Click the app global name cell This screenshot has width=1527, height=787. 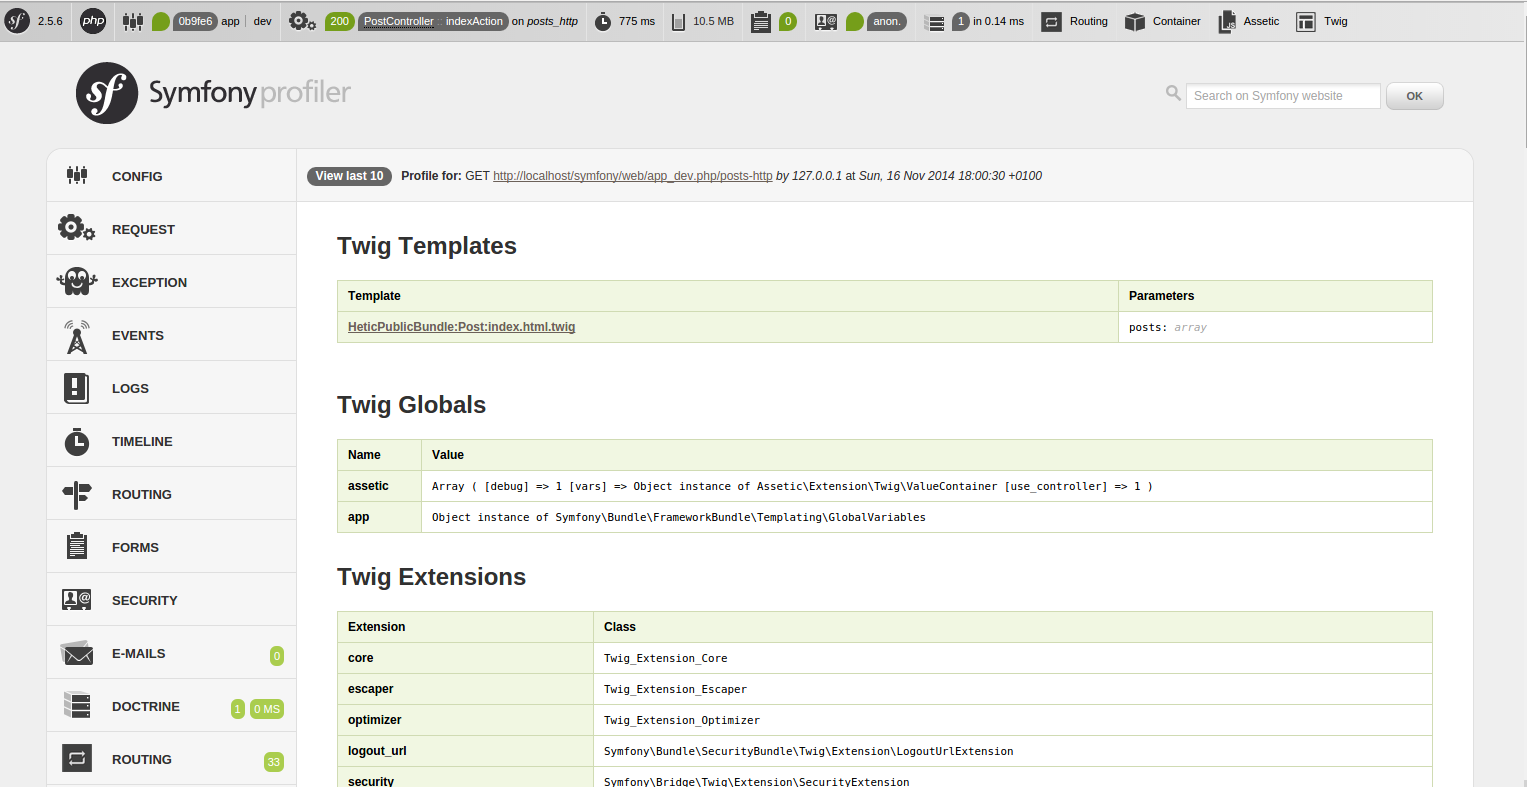point(379,517)
